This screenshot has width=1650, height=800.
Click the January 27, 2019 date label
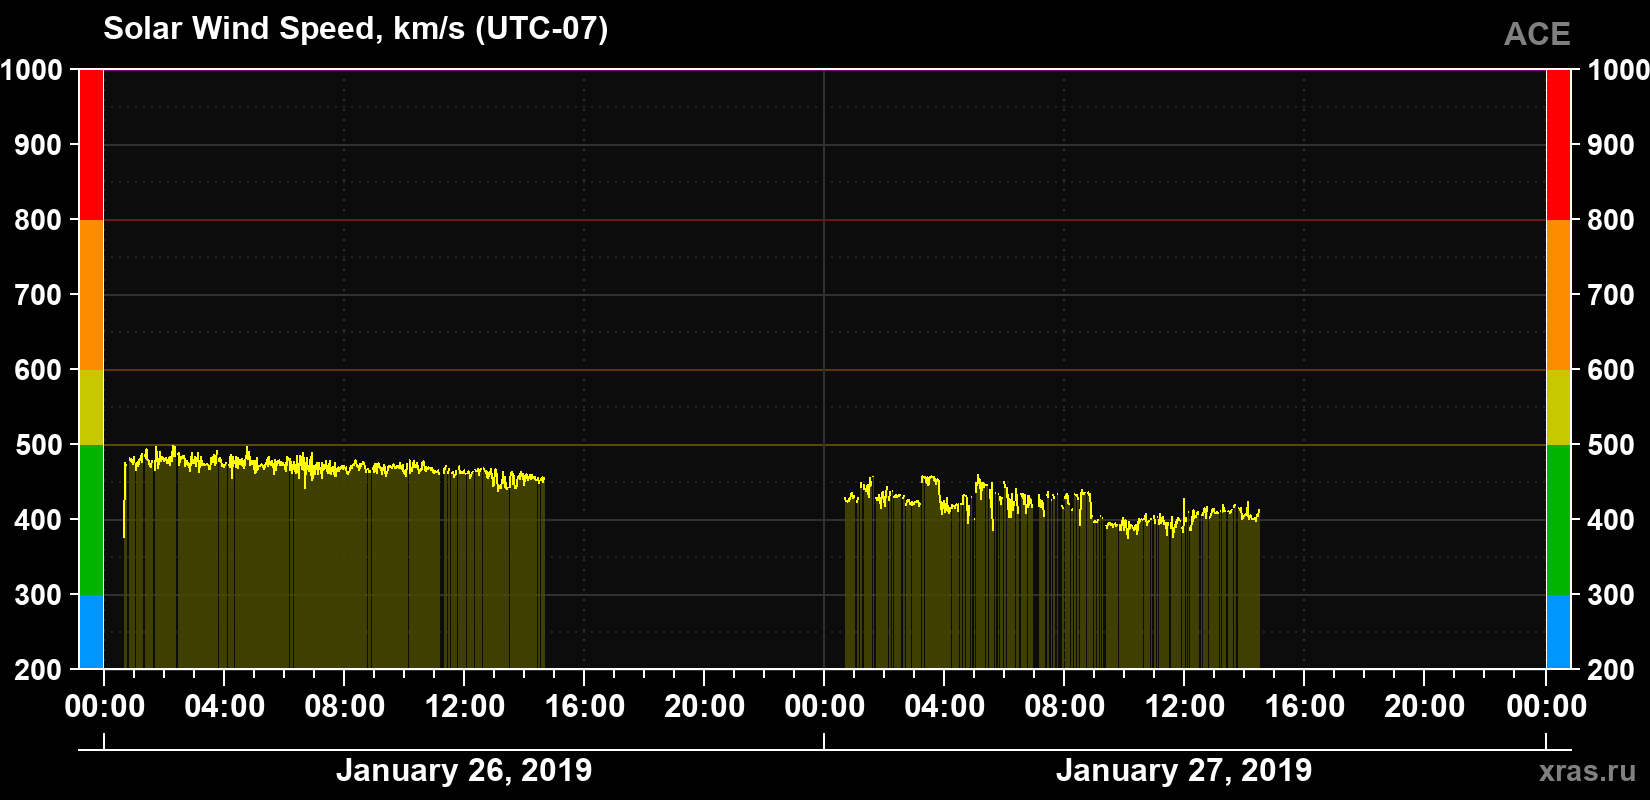click(1184, 770)
